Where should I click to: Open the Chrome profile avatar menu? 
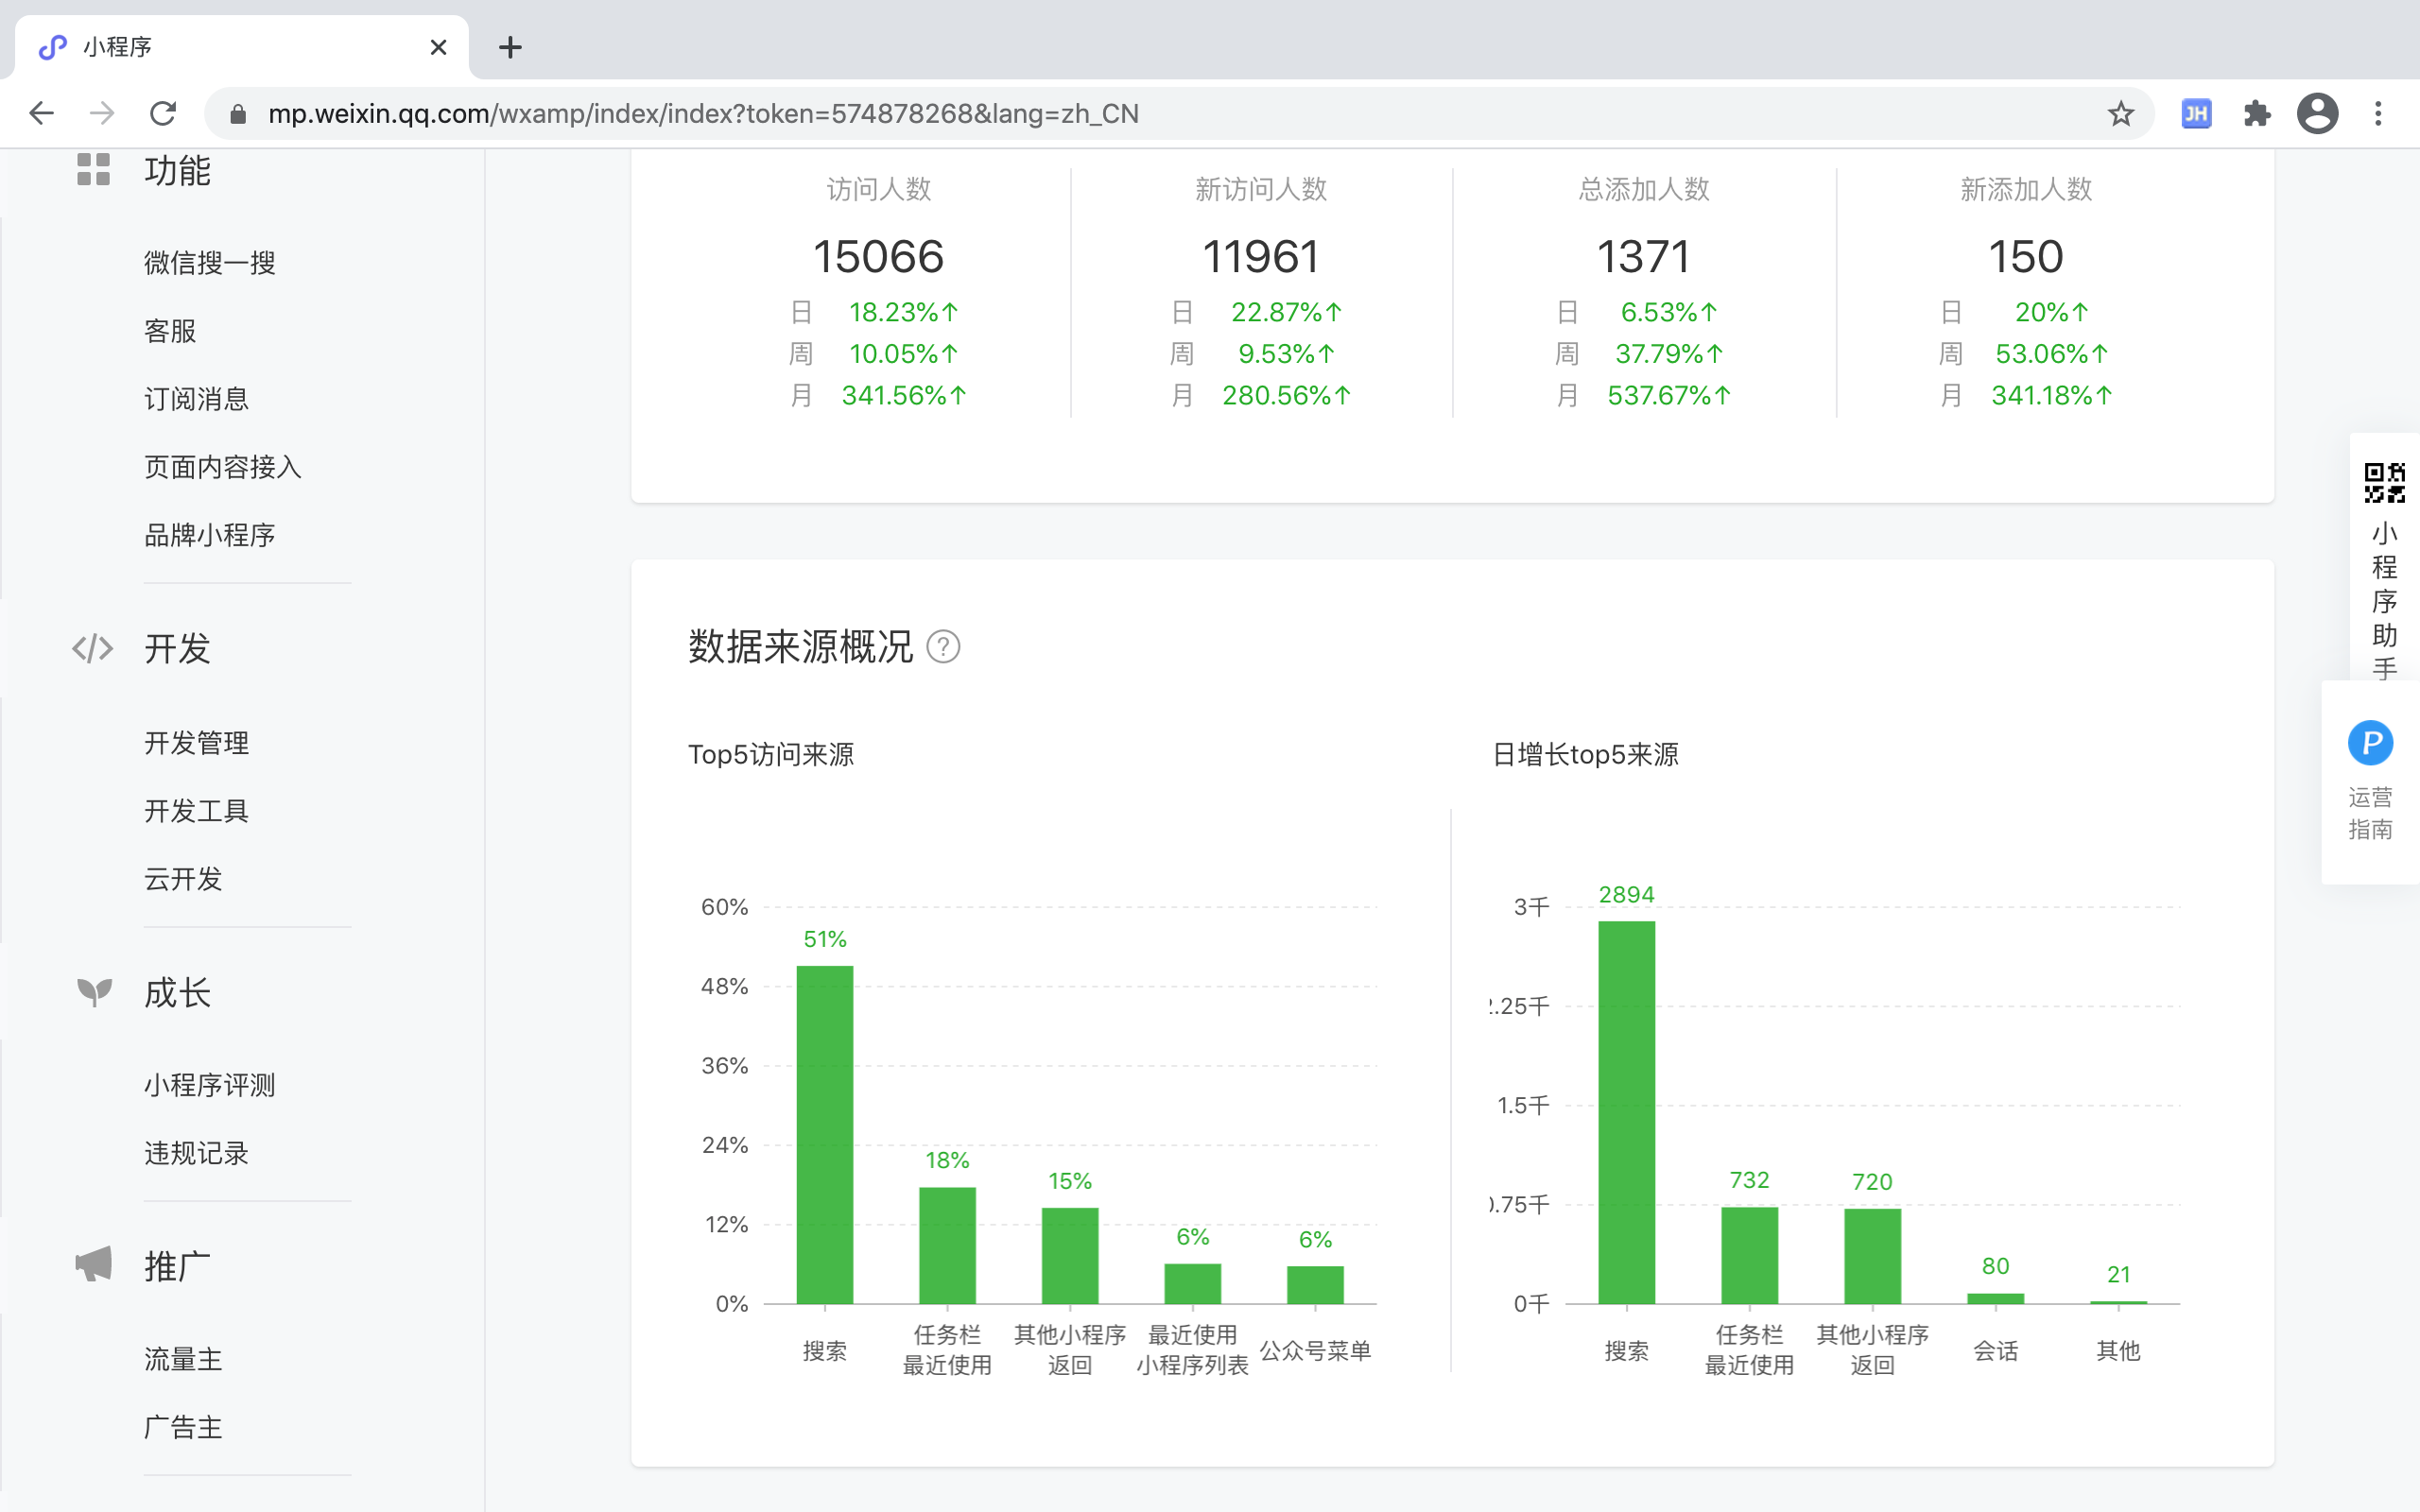[2317, 114]
